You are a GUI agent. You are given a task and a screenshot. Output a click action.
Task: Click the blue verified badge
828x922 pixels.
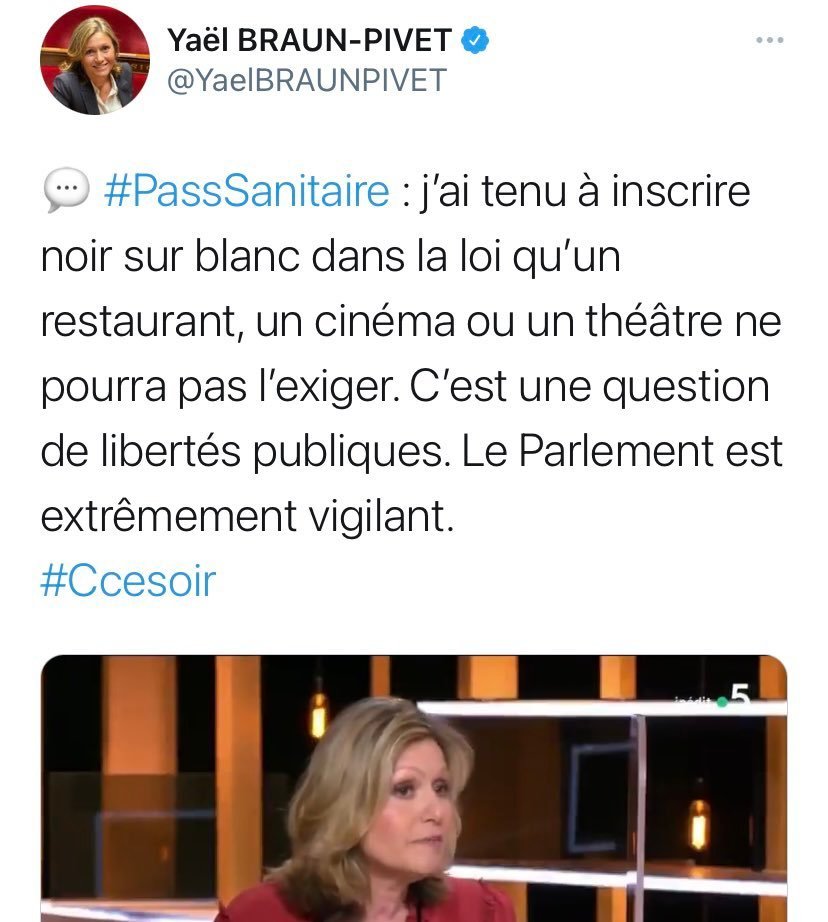coord(475,40)
